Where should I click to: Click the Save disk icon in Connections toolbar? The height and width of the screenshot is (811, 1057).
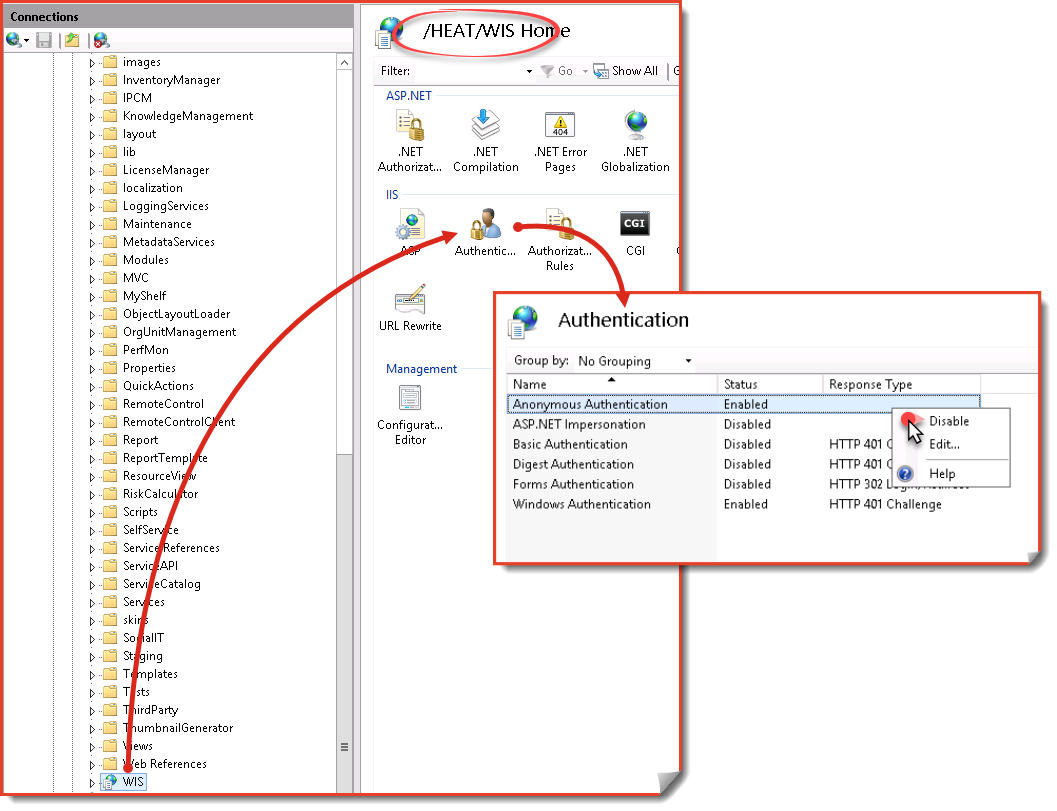coord(44,39)
